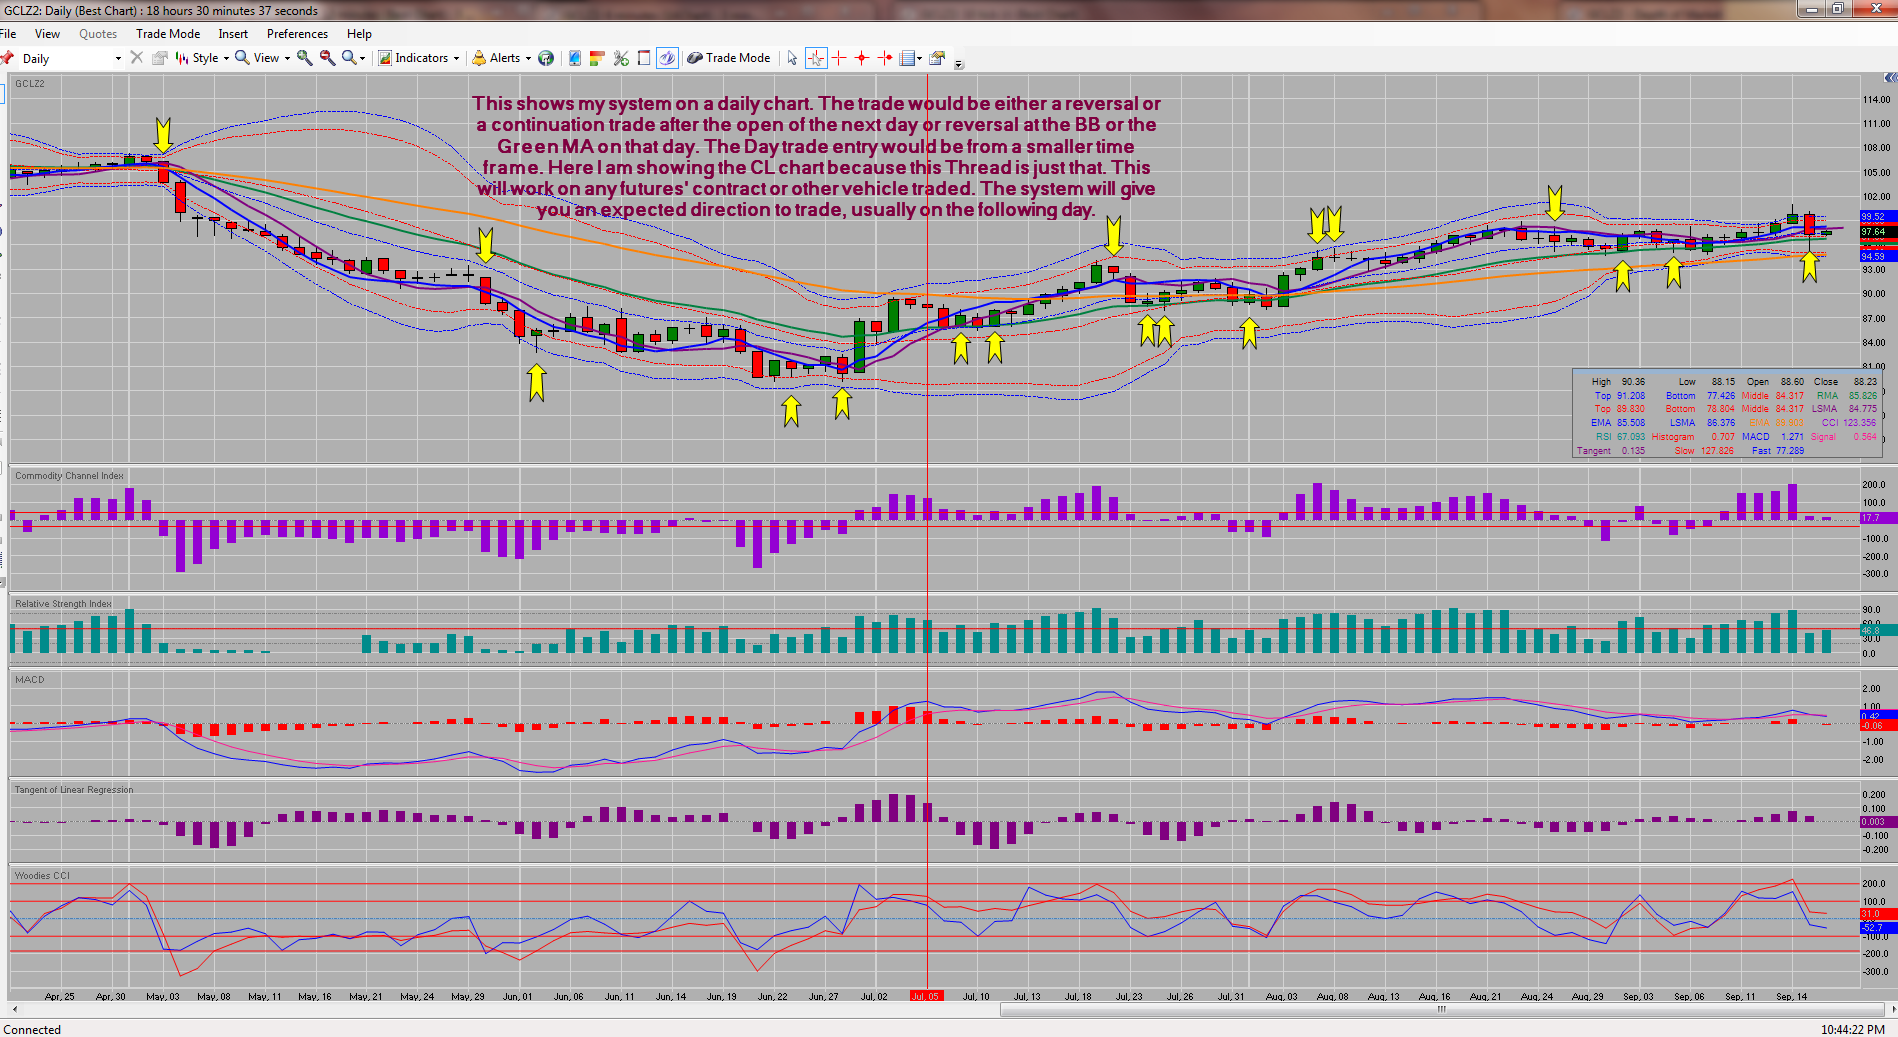Open the data list icon dropdown arrow

(x=919, y=58)
